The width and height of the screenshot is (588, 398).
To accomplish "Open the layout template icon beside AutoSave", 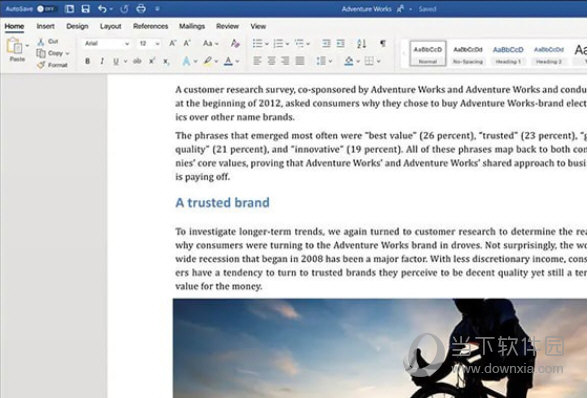I will pyautogui.click(x=69, y=9).
